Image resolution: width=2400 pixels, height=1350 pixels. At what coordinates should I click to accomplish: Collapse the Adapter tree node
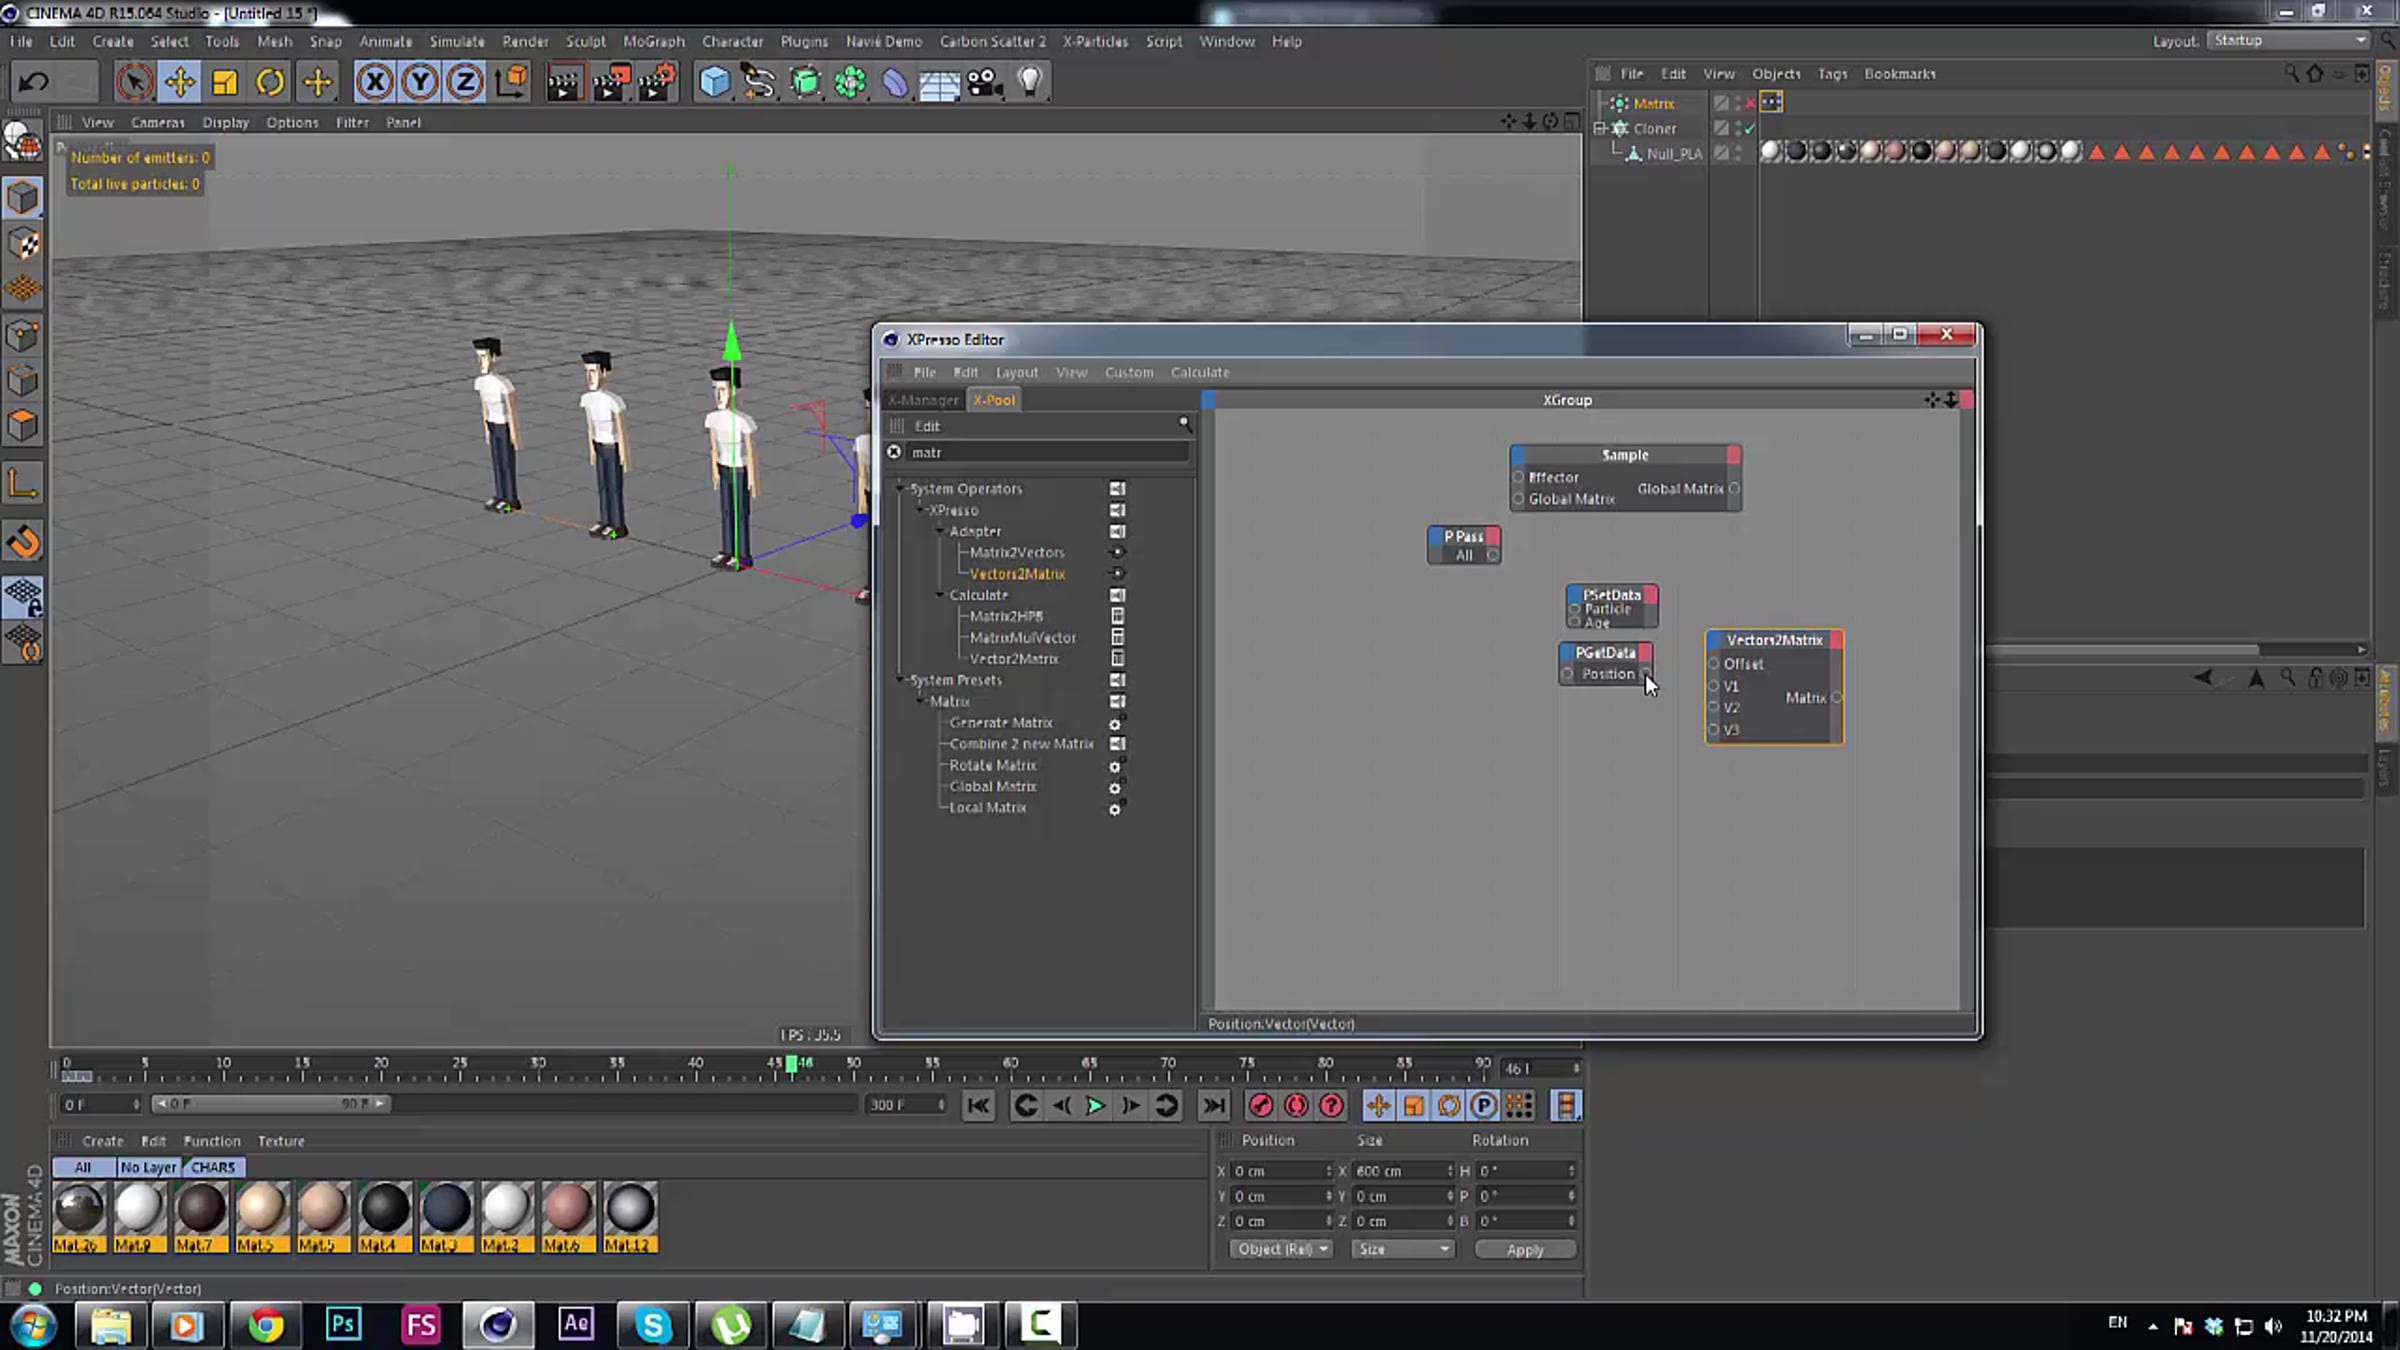(940, 531)
